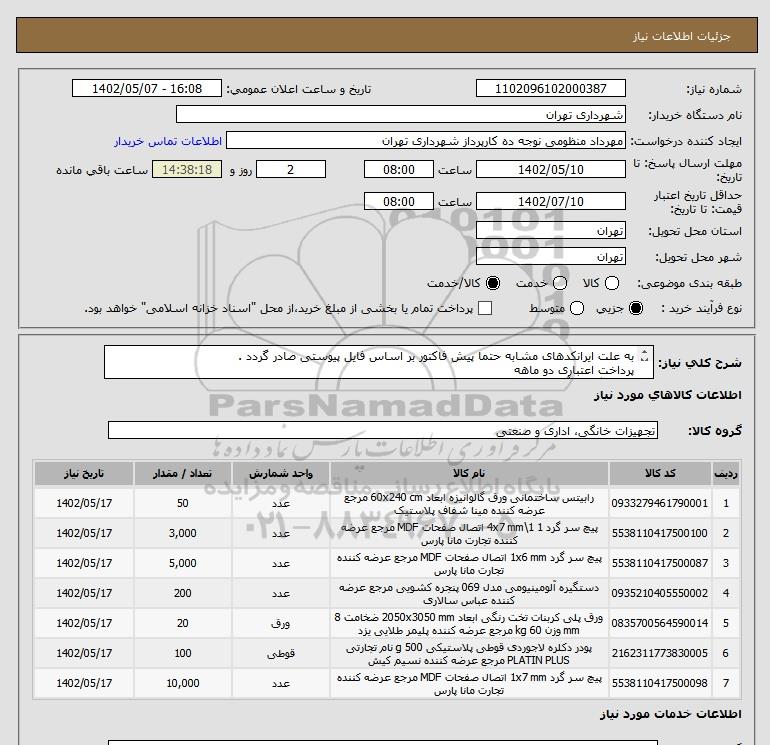770x745 pixels.
Task: Click item code 0935210405550002
Action: click(x=660, y=593)
